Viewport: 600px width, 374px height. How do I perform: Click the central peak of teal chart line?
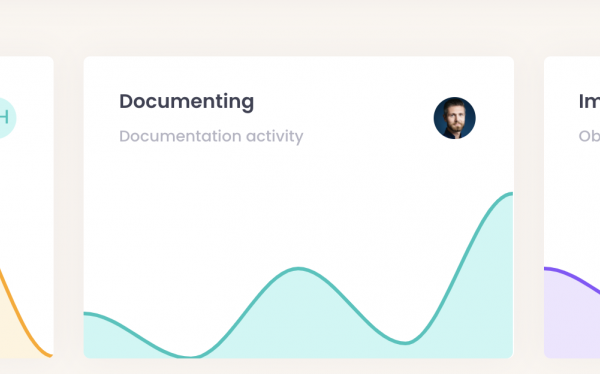[x=298, y=269]
